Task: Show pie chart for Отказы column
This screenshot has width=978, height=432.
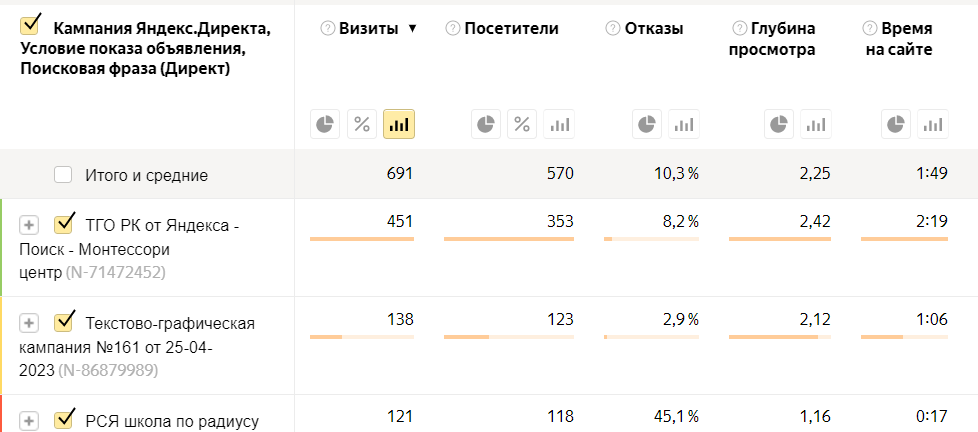Action: pos(647,124)
